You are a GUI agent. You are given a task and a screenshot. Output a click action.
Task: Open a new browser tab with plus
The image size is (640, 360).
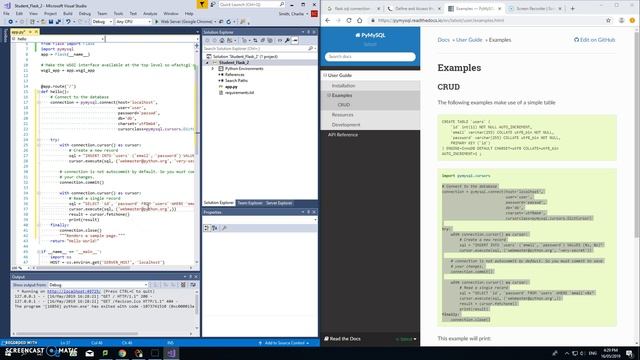572,8
